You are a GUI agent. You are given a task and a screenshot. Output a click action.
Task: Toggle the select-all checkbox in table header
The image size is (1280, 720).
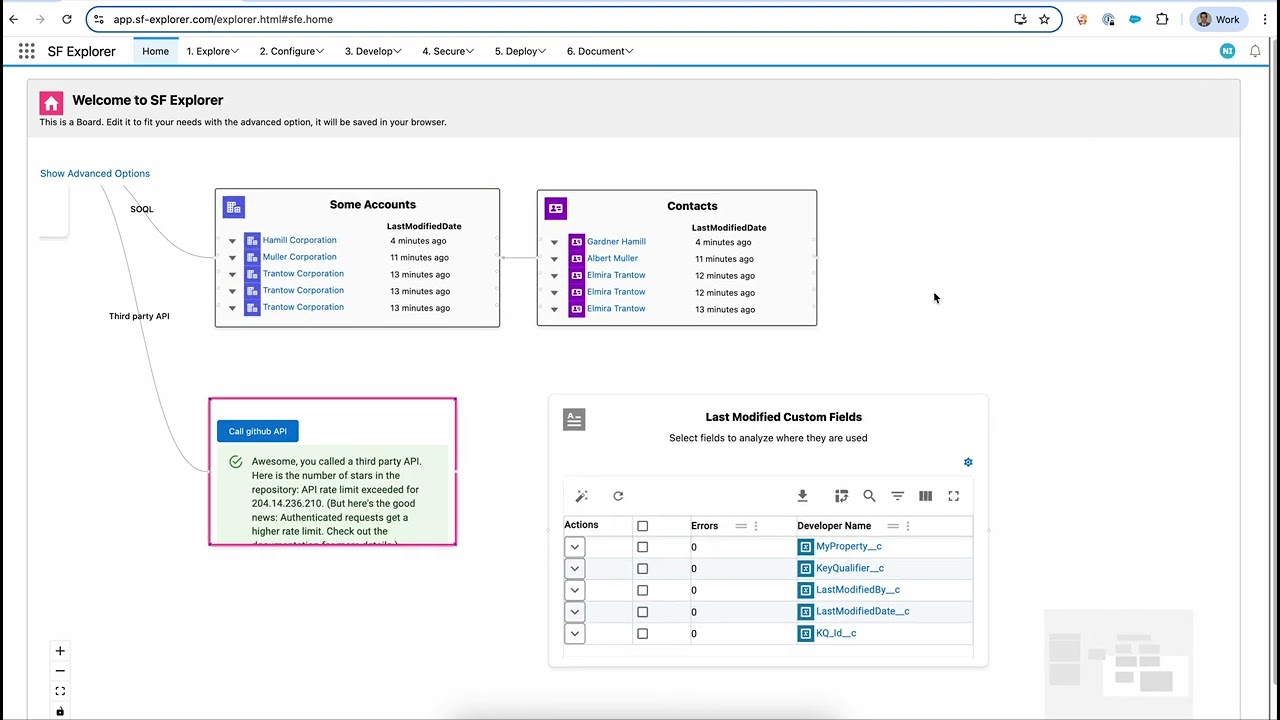[642, 526]
